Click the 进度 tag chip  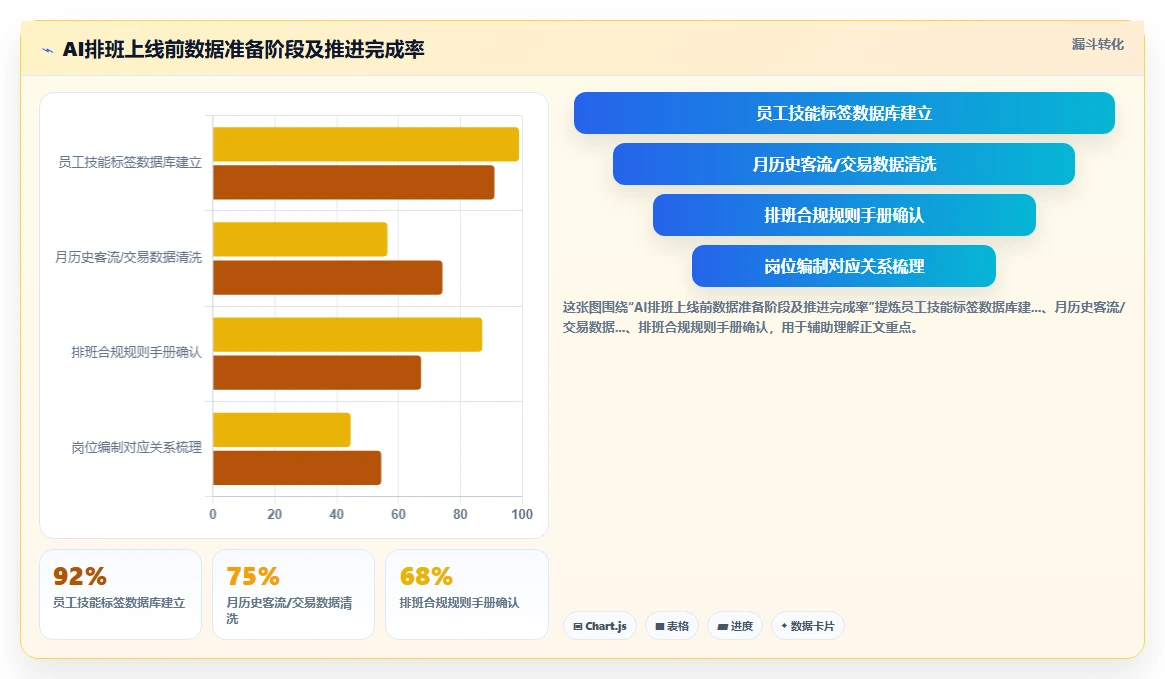735,626
